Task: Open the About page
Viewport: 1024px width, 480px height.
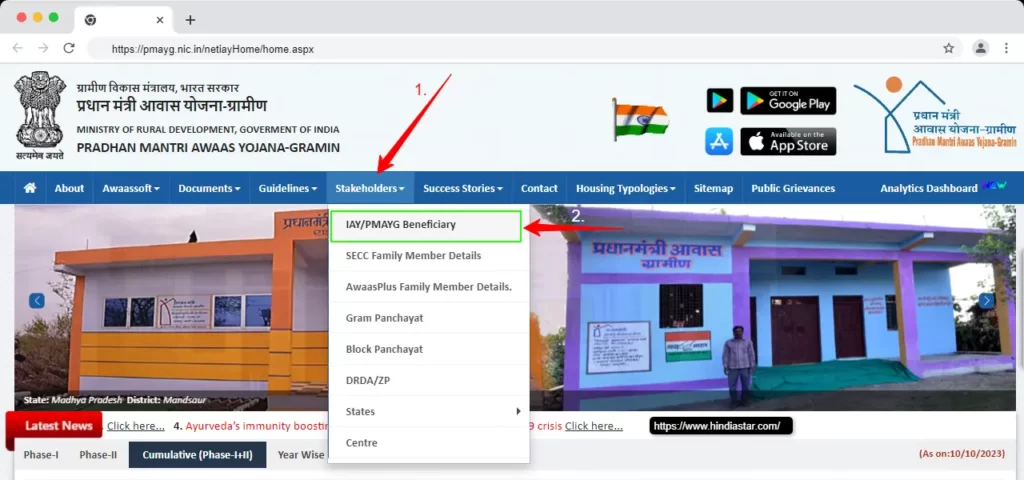Action: tap(69, 188)
